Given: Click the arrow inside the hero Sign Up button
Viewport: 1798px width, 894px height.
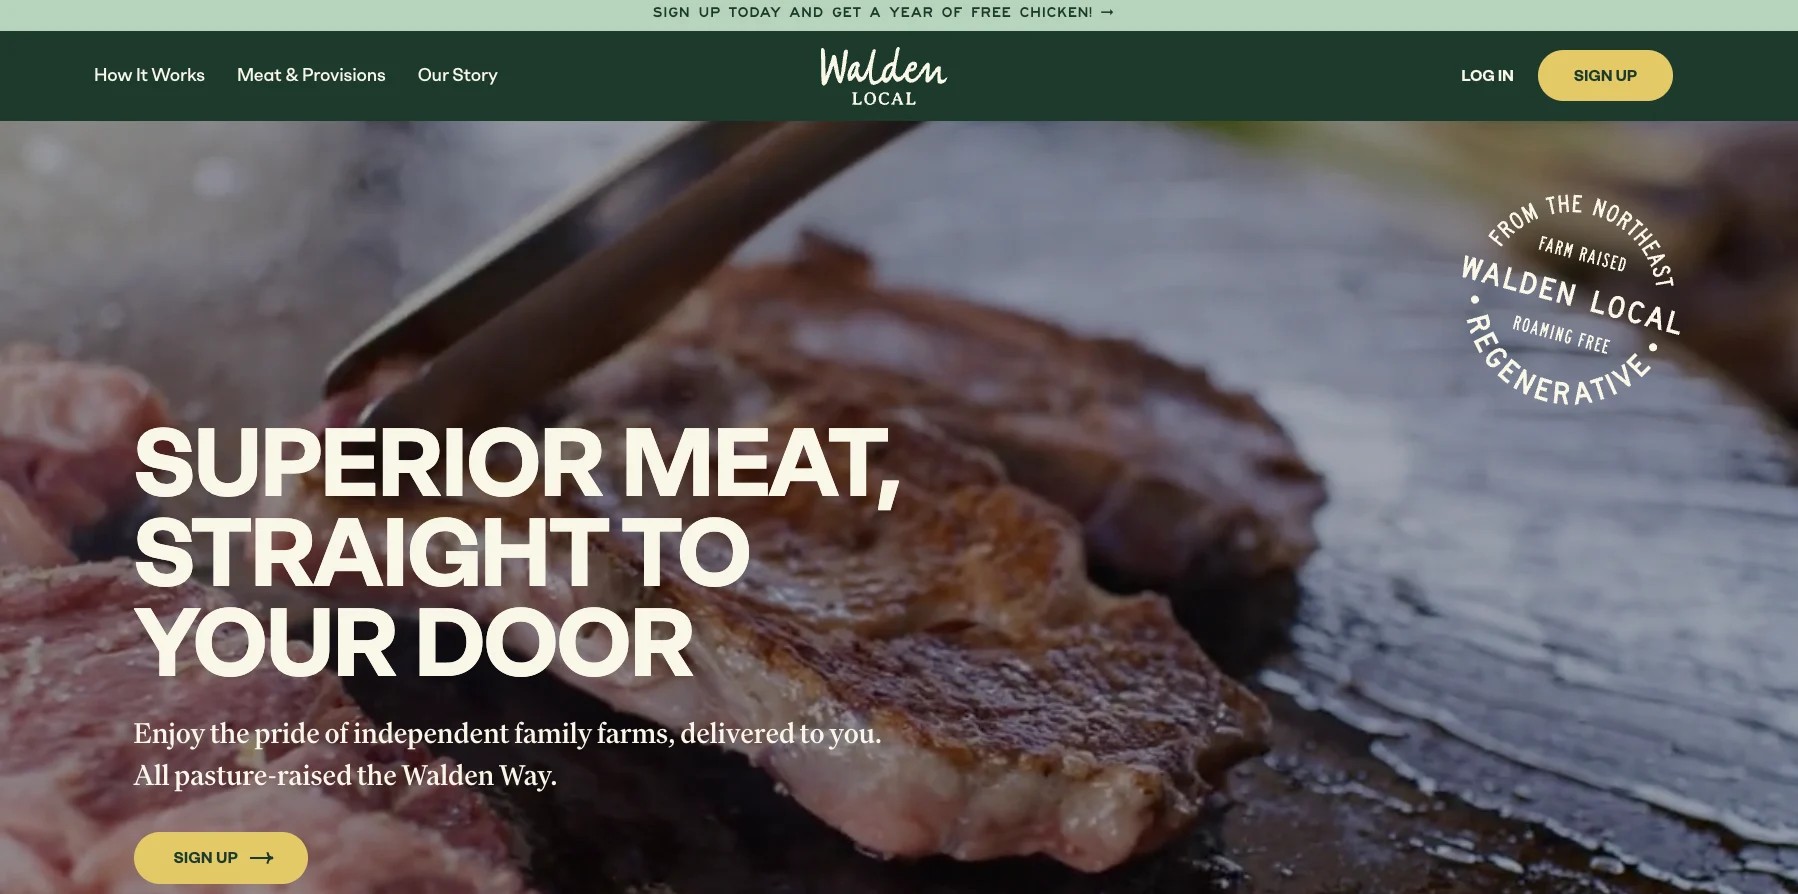Looking at the screenshot, I should pos(262,858).
